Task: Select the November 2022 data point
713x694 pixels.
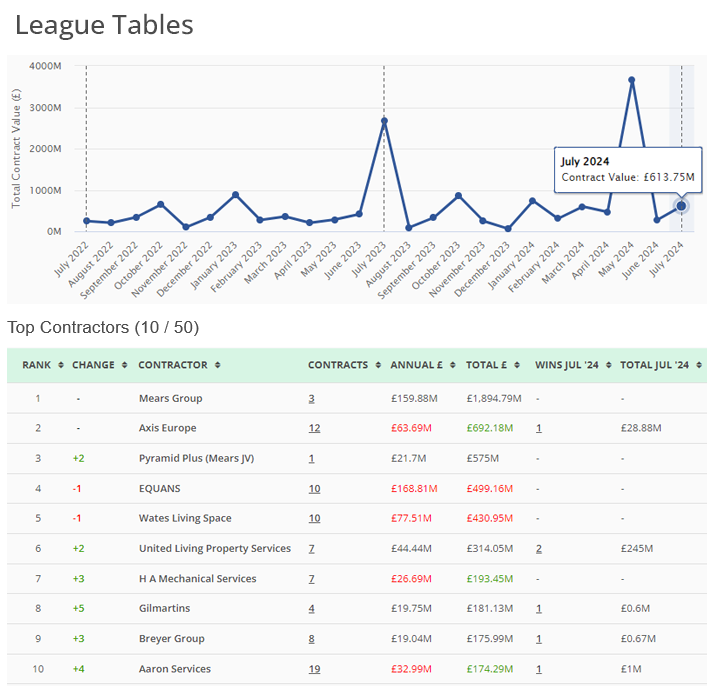Action: point(186,226)
